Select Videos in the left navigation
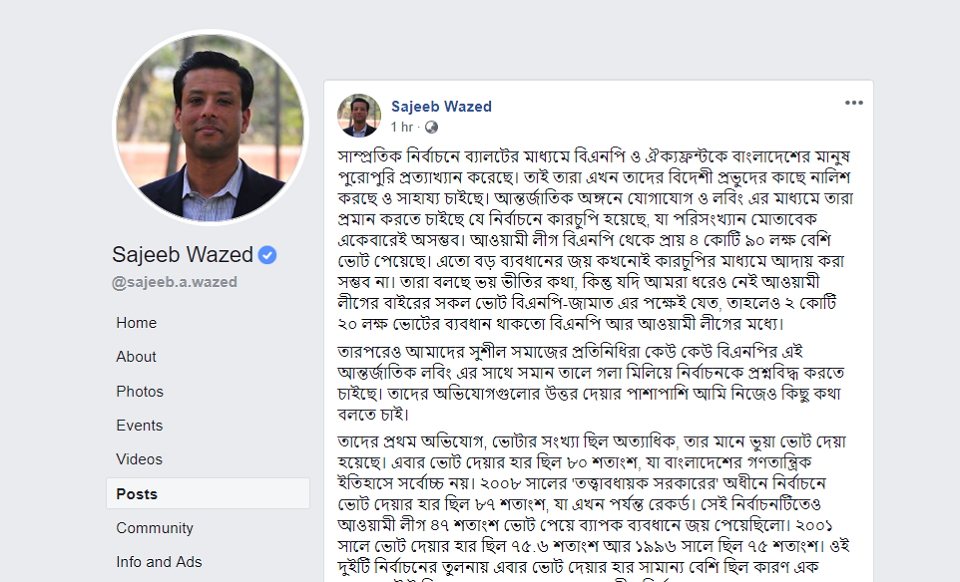The image size is (960, 582). tap(139, 459)
